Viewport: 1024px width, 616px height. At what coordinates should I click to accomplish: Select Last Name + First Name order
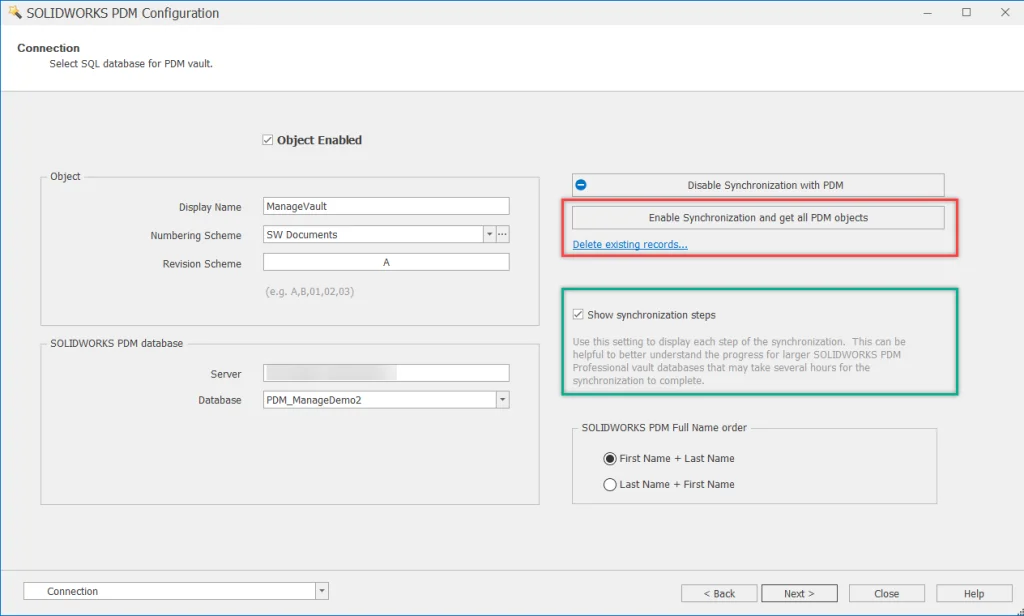(610, 484)
